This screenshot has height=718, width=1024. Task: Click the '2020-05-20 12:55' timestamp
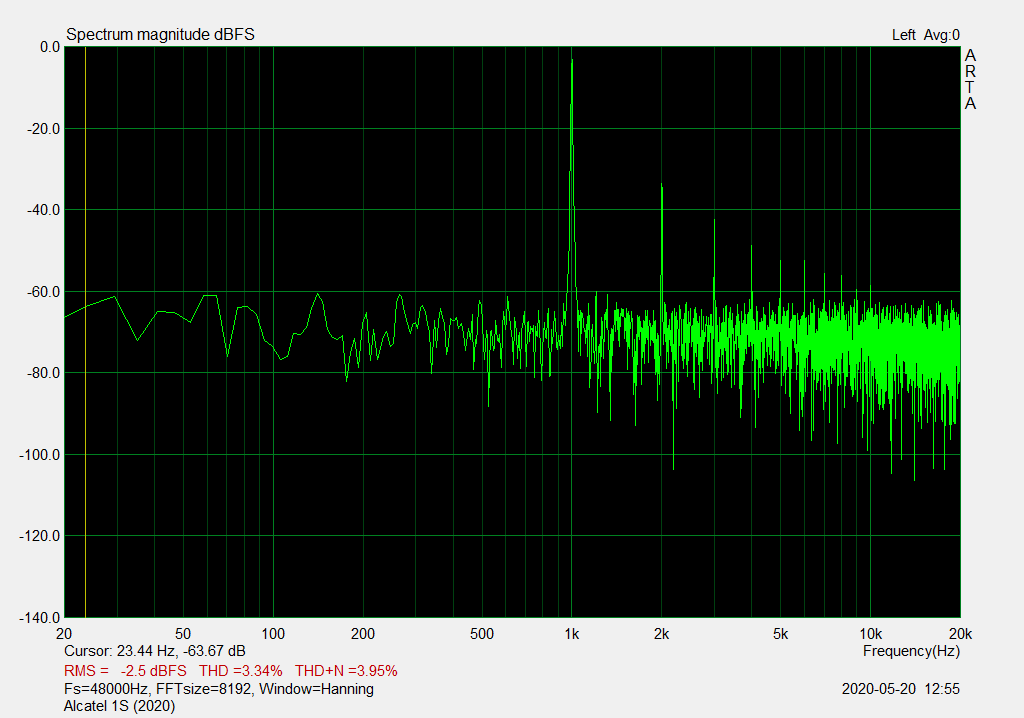coord(901,689)
